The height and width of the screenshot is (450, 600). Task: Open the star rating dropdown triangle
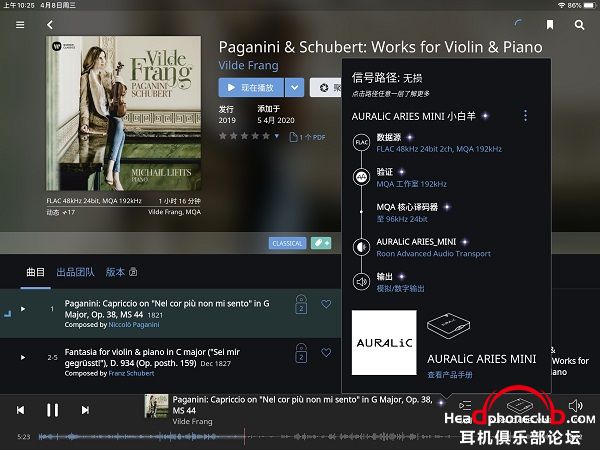277,136
